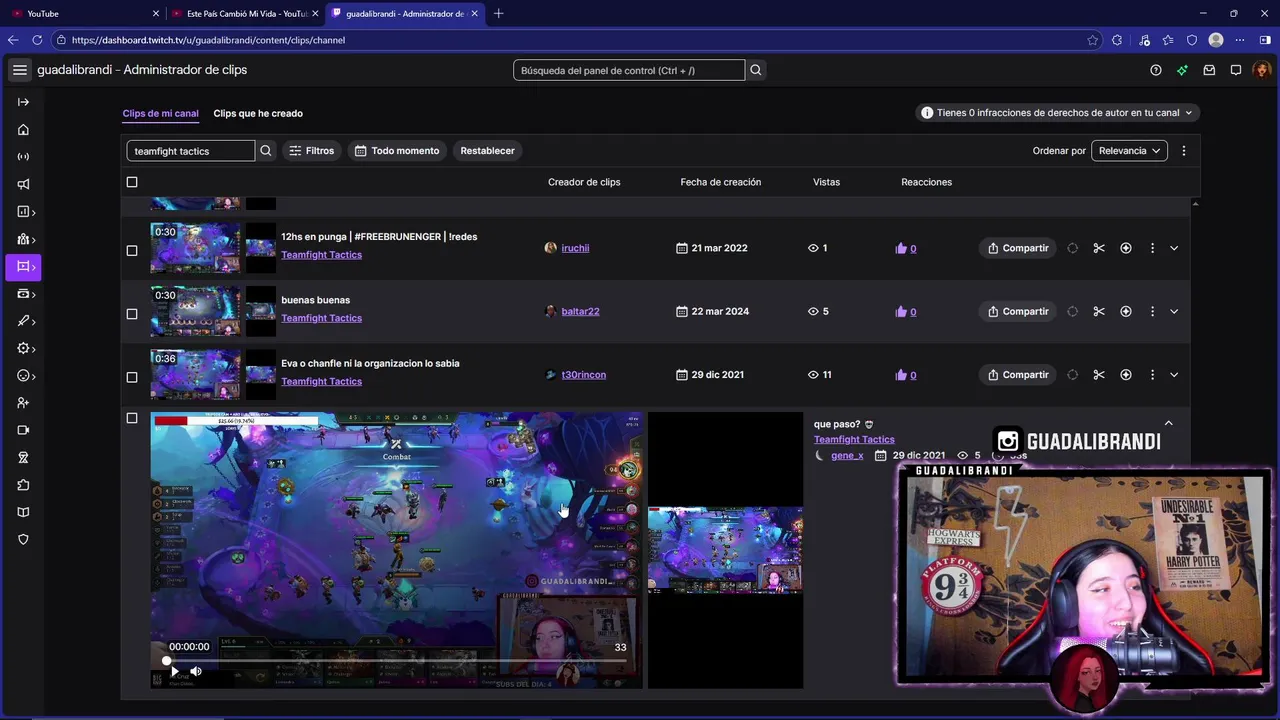
Task: Click the teamfight tactics clip search field
Action: [x=191, y=151]
